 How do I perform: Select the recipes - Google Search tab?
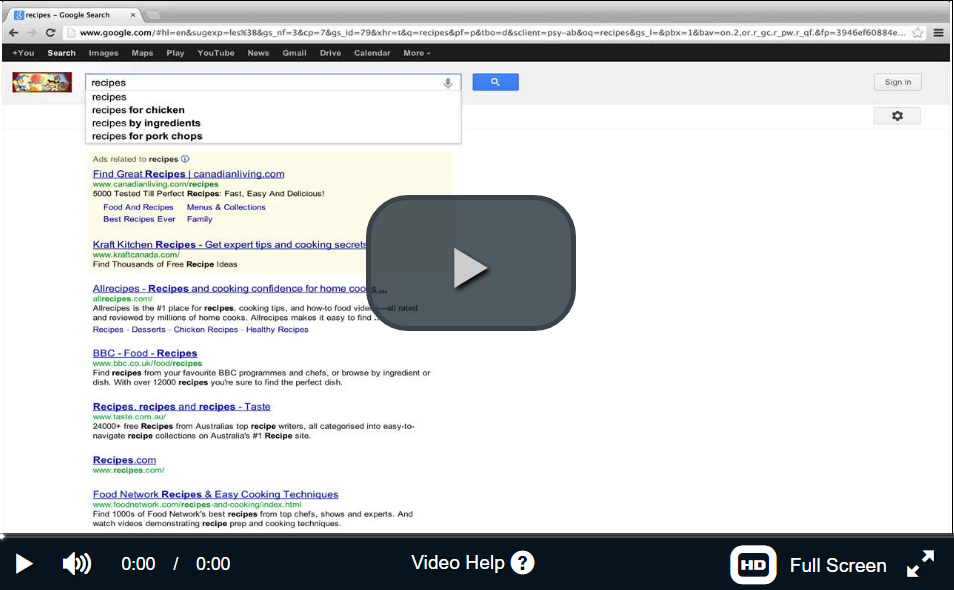point(72,15)
